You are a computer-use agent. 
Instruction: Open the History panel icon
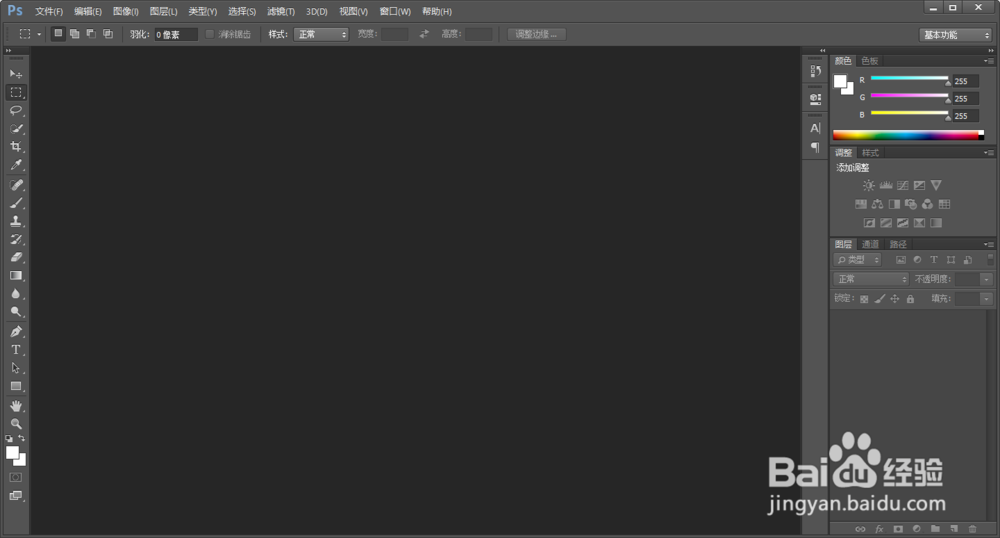815,71
